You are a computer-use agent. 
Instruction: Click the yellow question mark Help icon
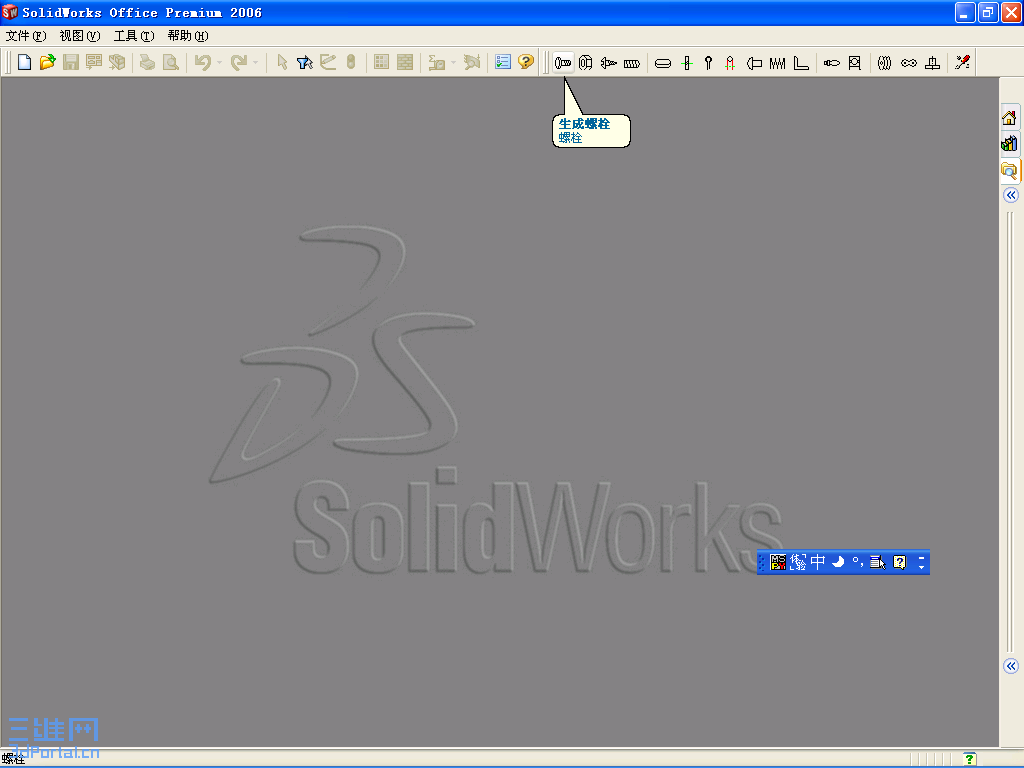tap(526, 62)
